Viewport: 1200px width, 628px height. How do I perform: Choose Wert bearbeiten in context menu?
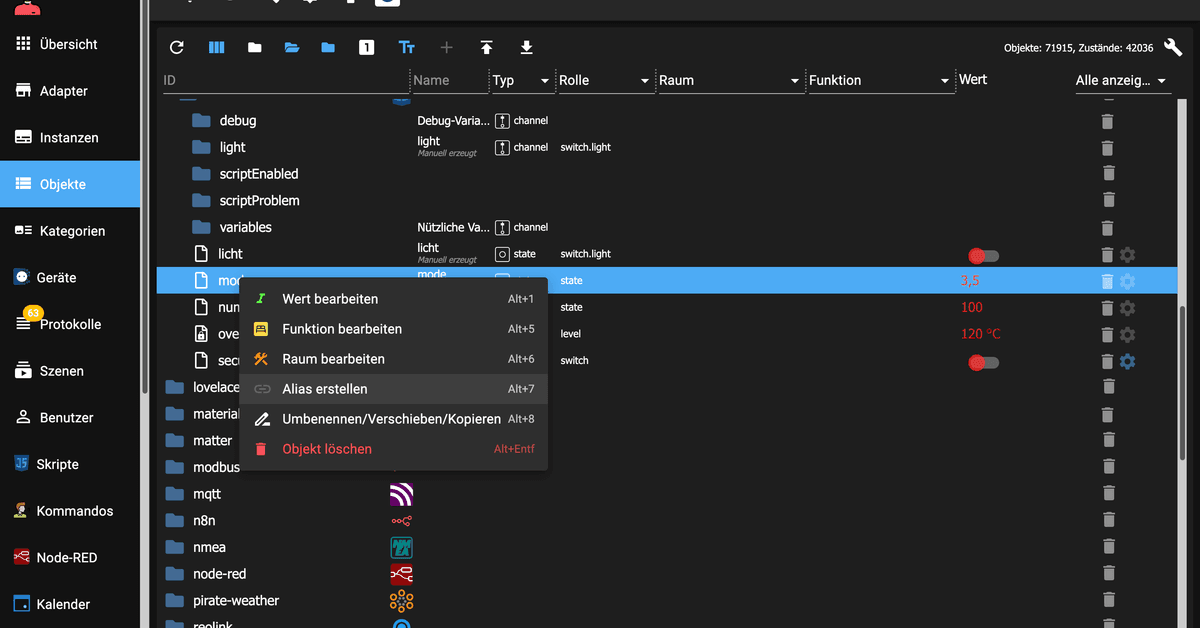330,299
